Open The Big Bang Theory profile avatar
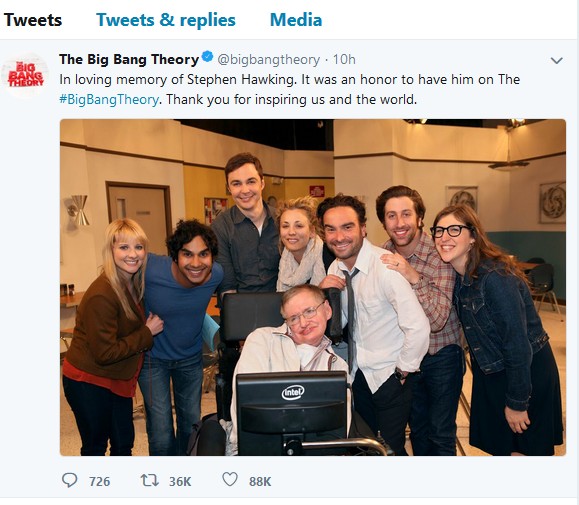Viewport: 579px width, 505px height. click(x=25, y=75)
